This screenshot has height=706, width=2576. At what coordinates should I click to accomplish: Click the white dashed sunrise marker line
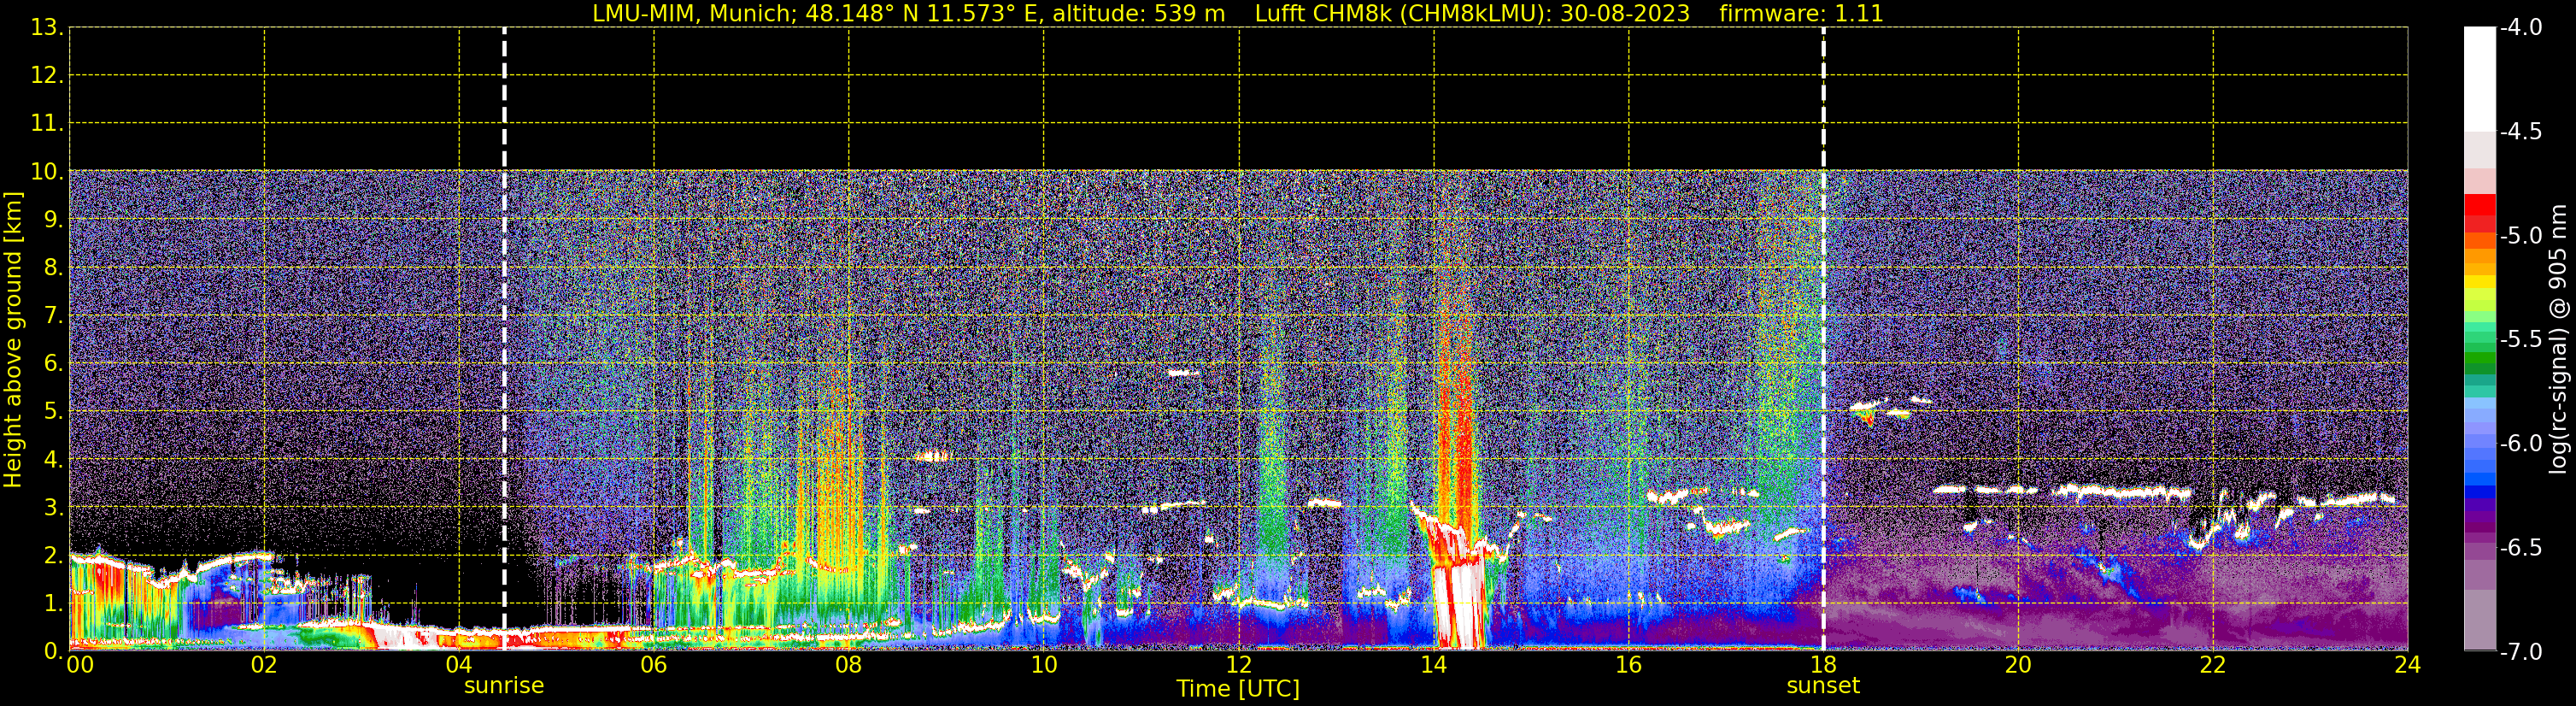(x=504, y=339)
